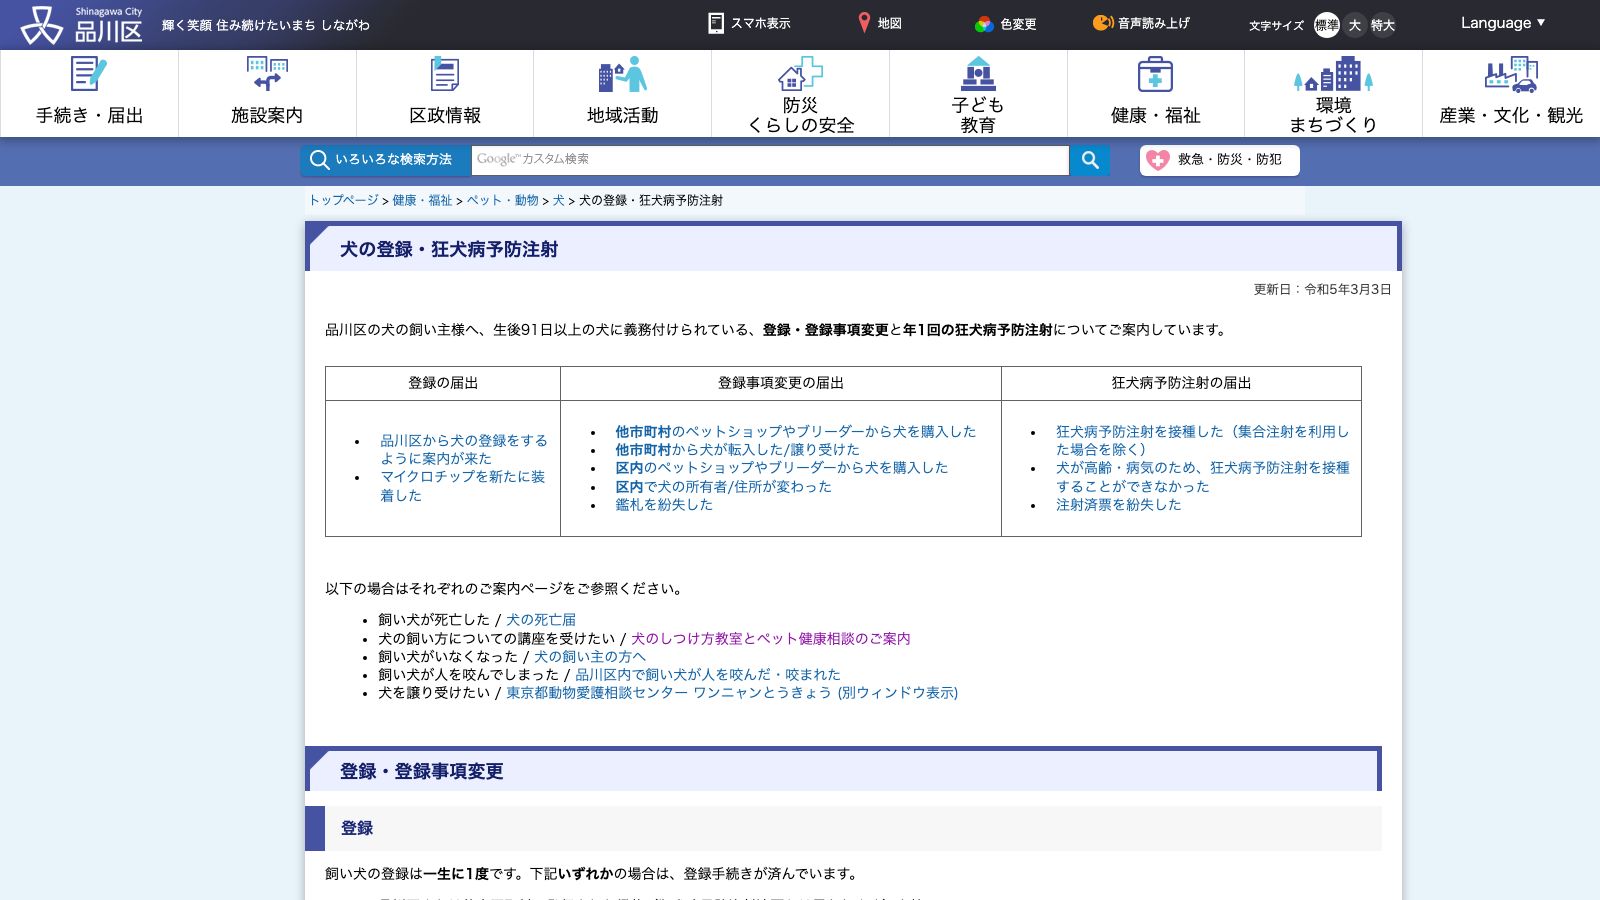Open 子ども 教育 menu
Viewport: 1600px width, 900px height.
tap(978, 93)
